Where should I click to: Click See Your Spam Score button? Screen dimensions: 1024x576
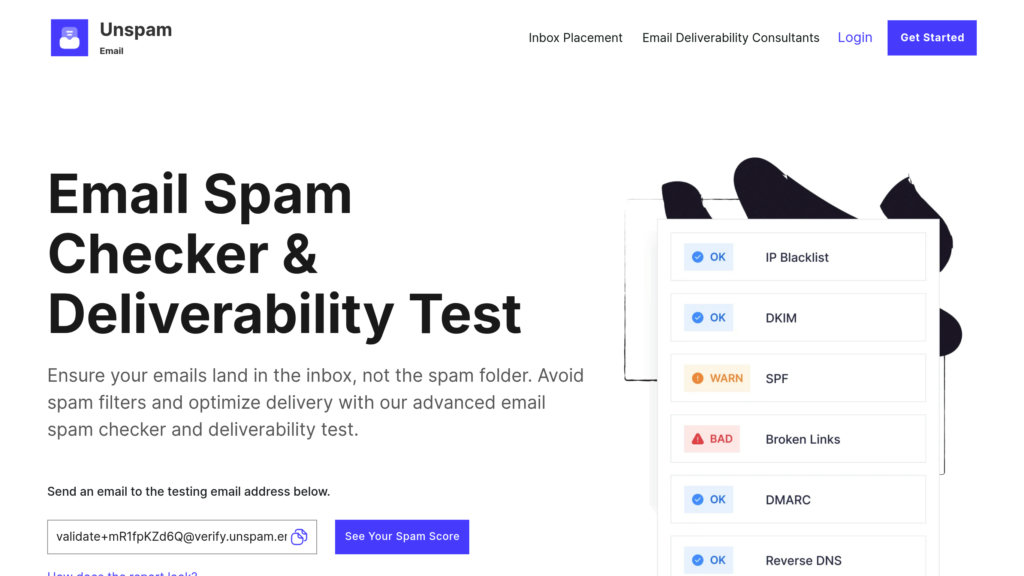(402, 537)
